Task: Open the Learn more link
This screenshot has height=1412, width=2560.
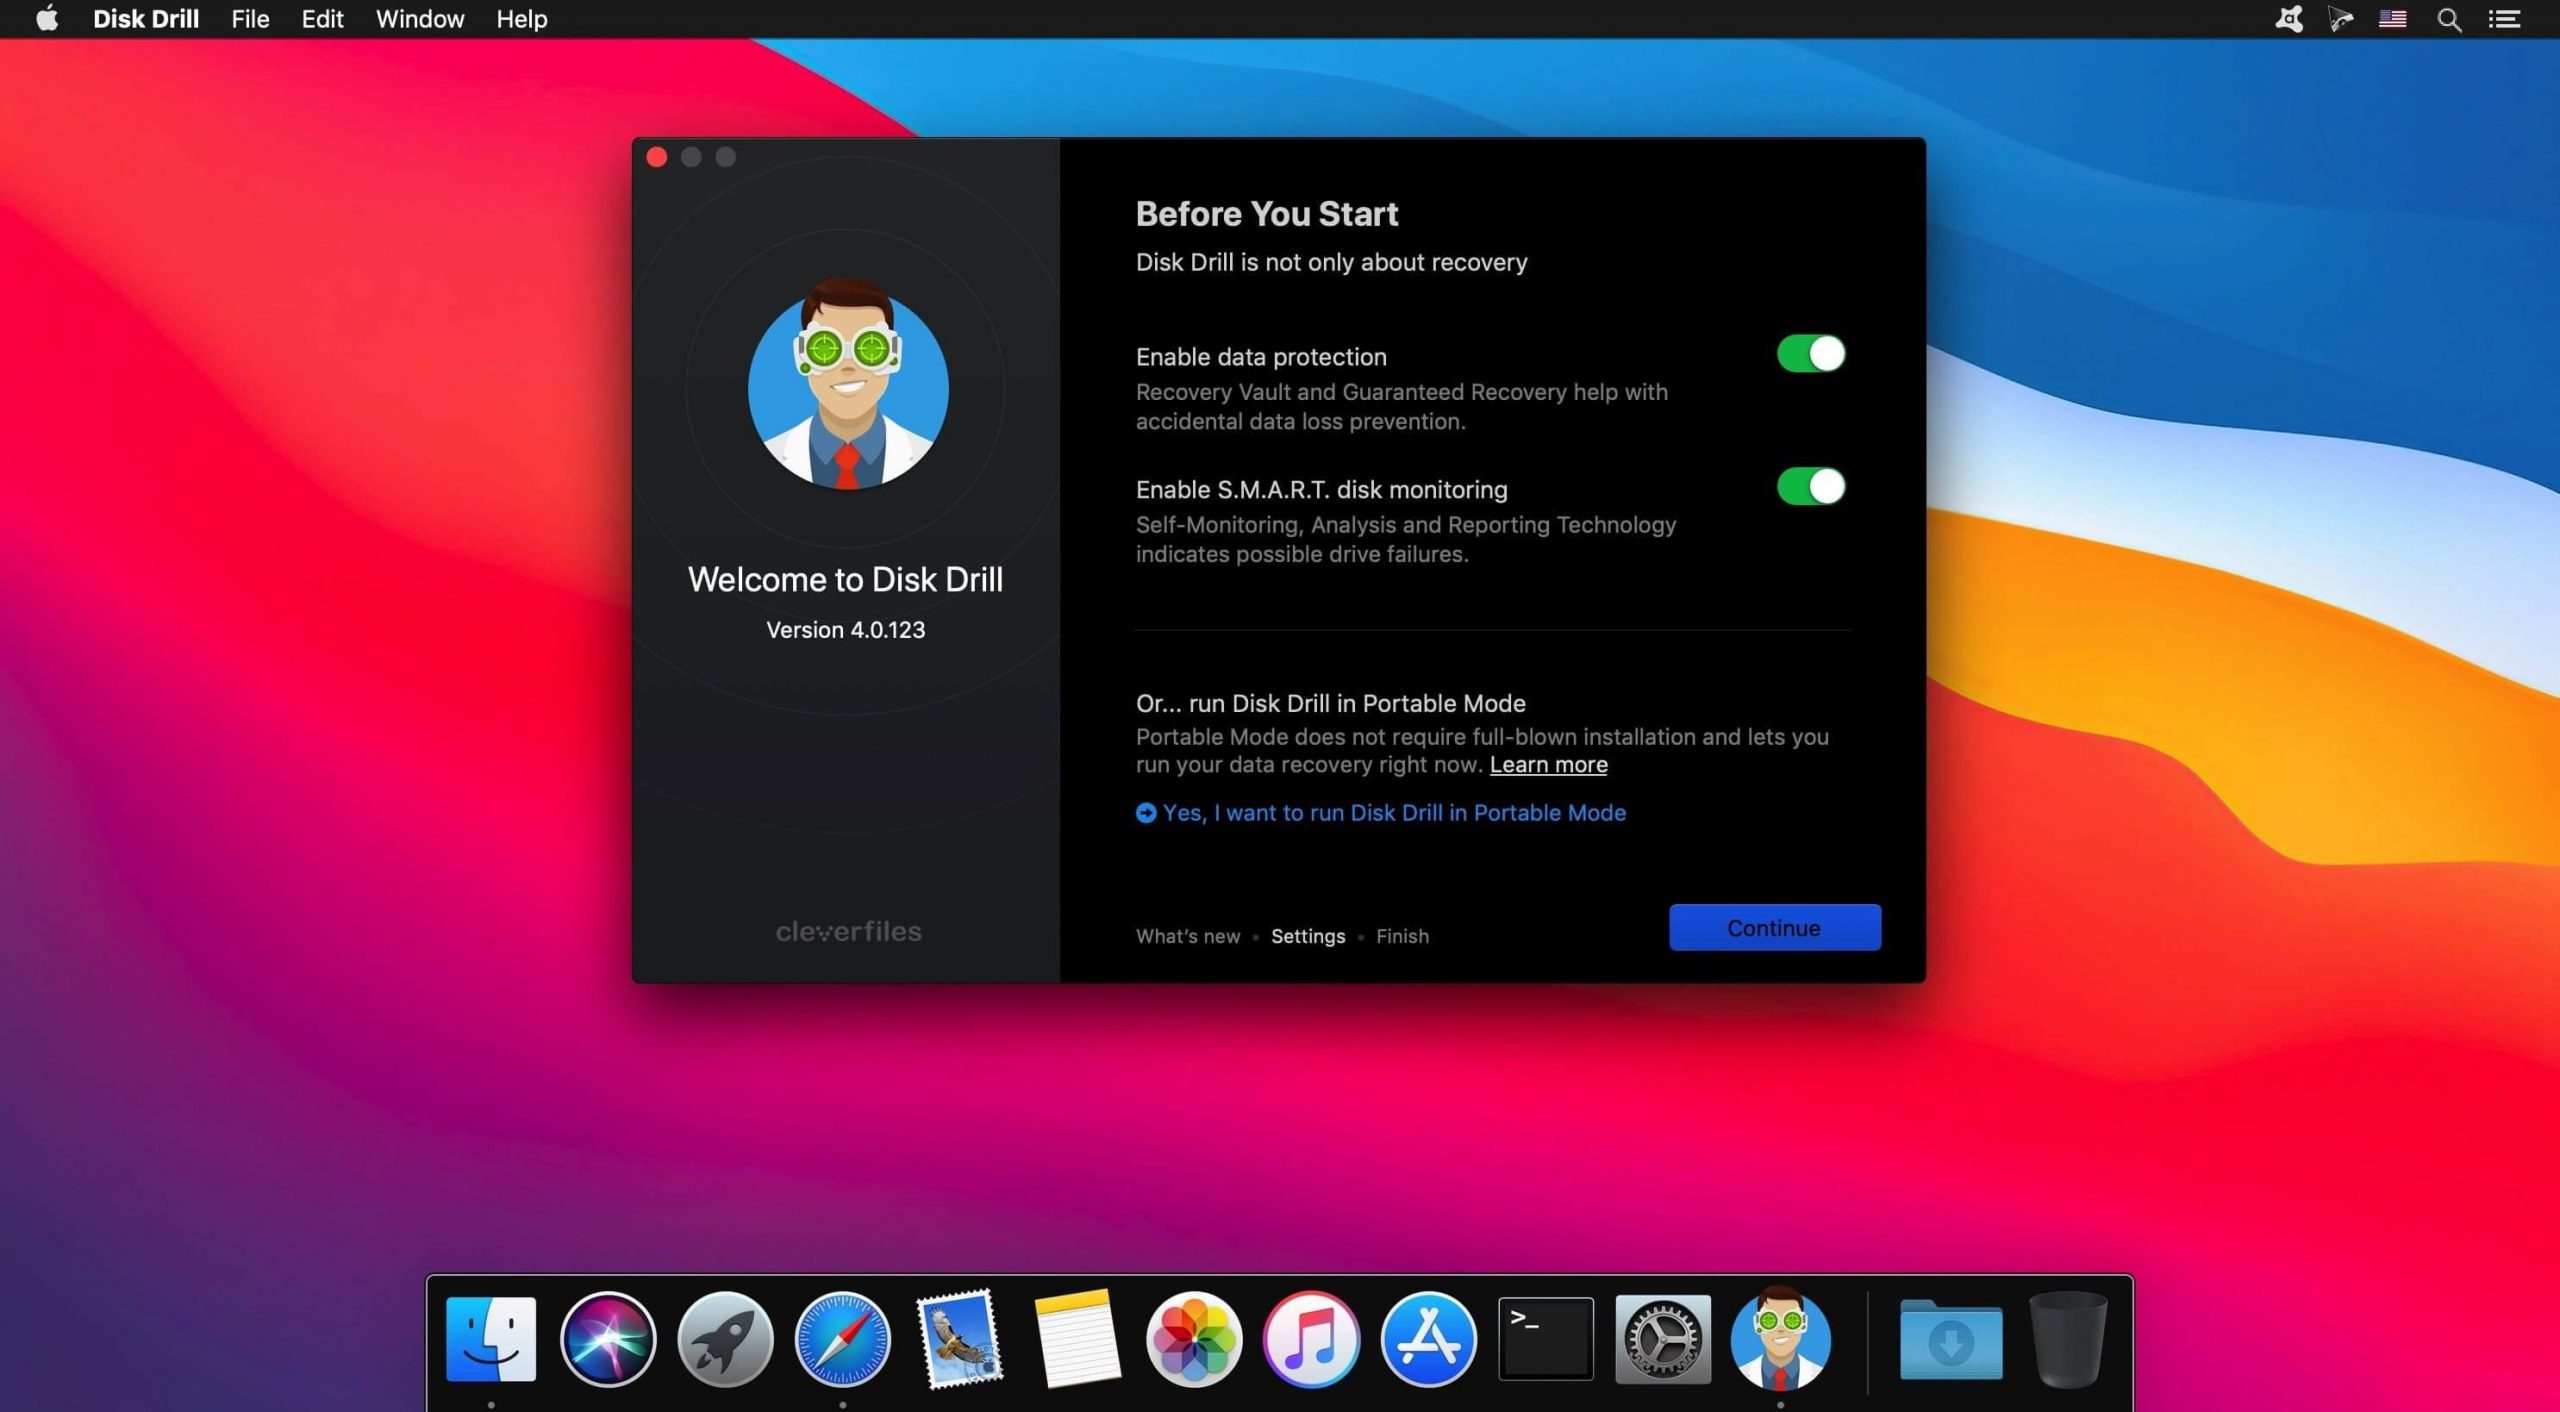Action: [x=1548, y=765]
